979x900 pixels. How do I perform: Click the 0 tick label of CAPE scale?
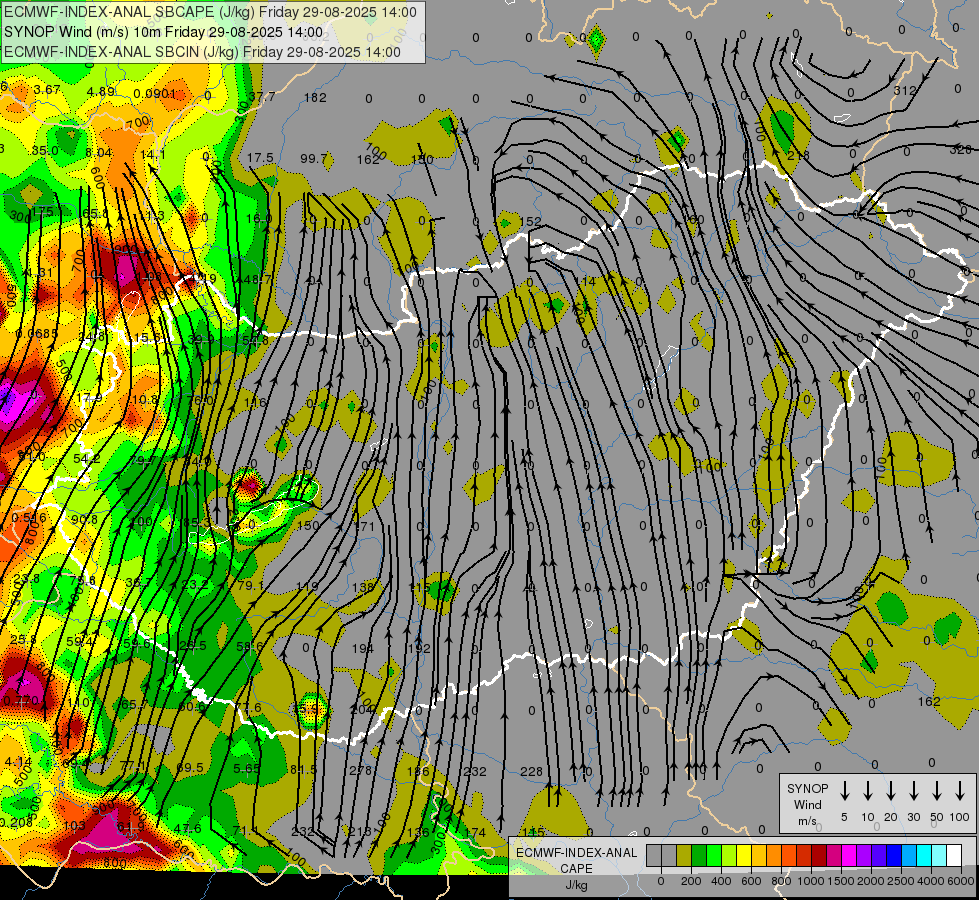coord(661,881)
